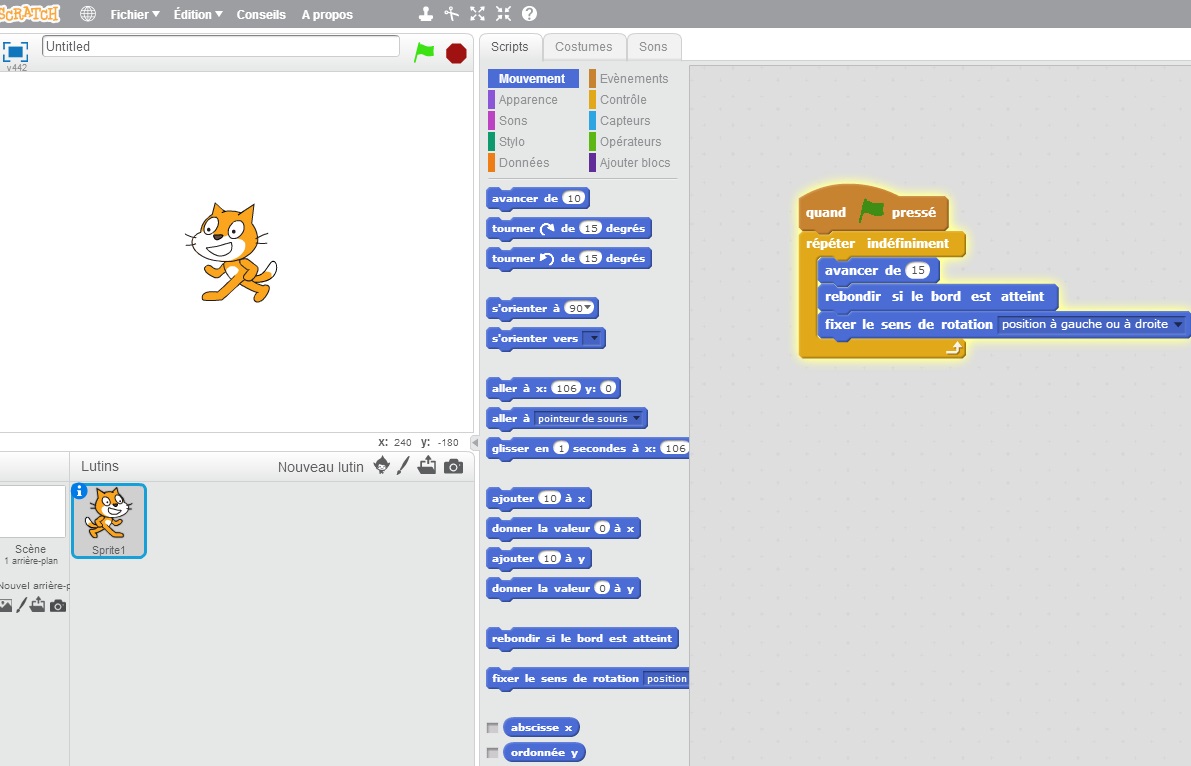This screenshot has height=766, width=1191.
Task: Enable the abscisse x checkbox
Action: pyautogui.click(x=492, y=728)
